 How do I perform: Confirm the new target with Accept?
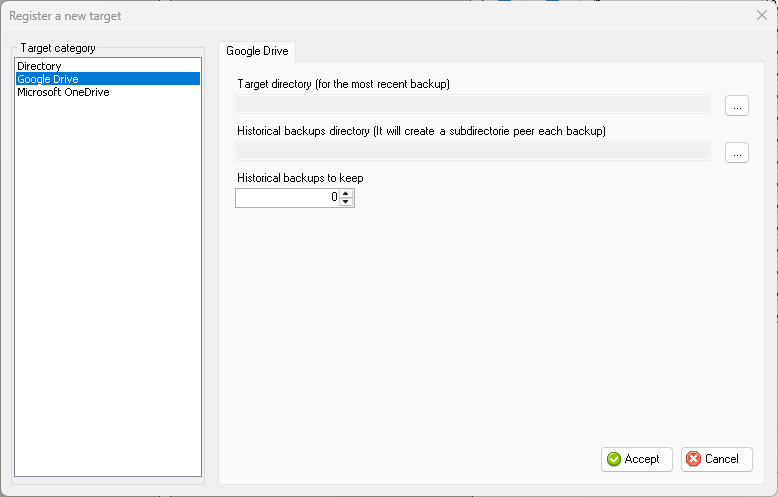click(x=637, y=459)
